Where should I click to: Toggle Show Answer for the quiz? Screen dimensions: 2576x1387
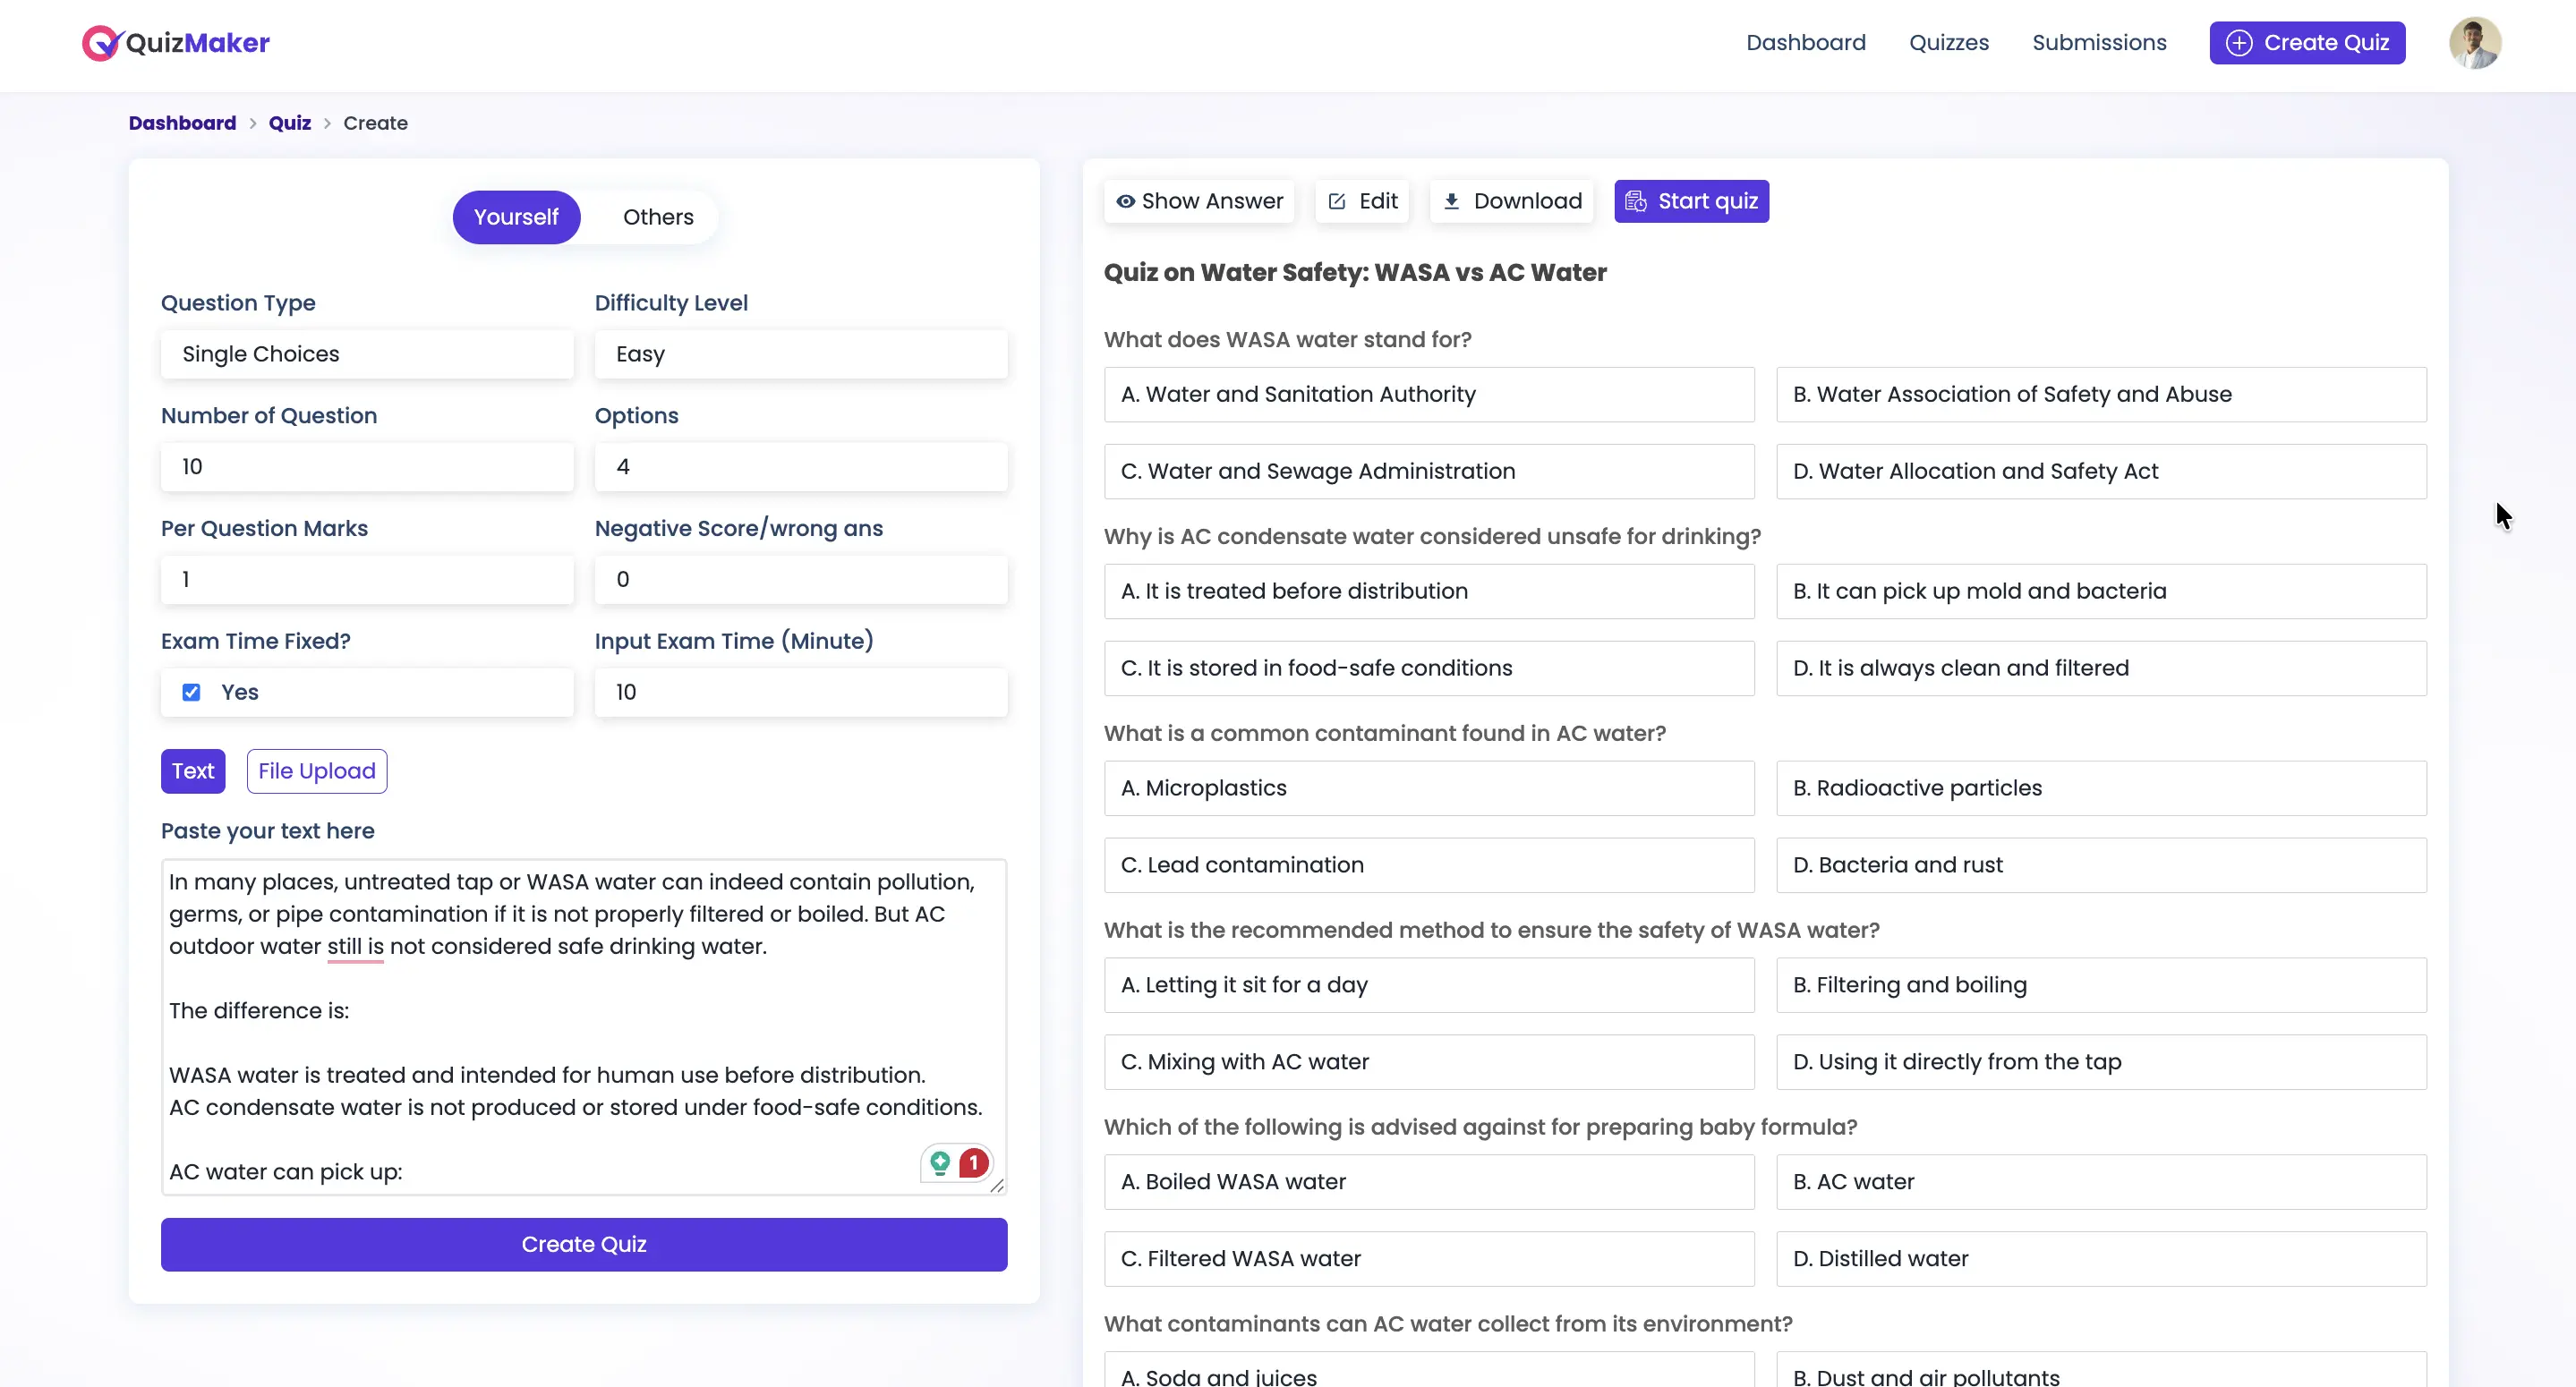[1199, 201]
